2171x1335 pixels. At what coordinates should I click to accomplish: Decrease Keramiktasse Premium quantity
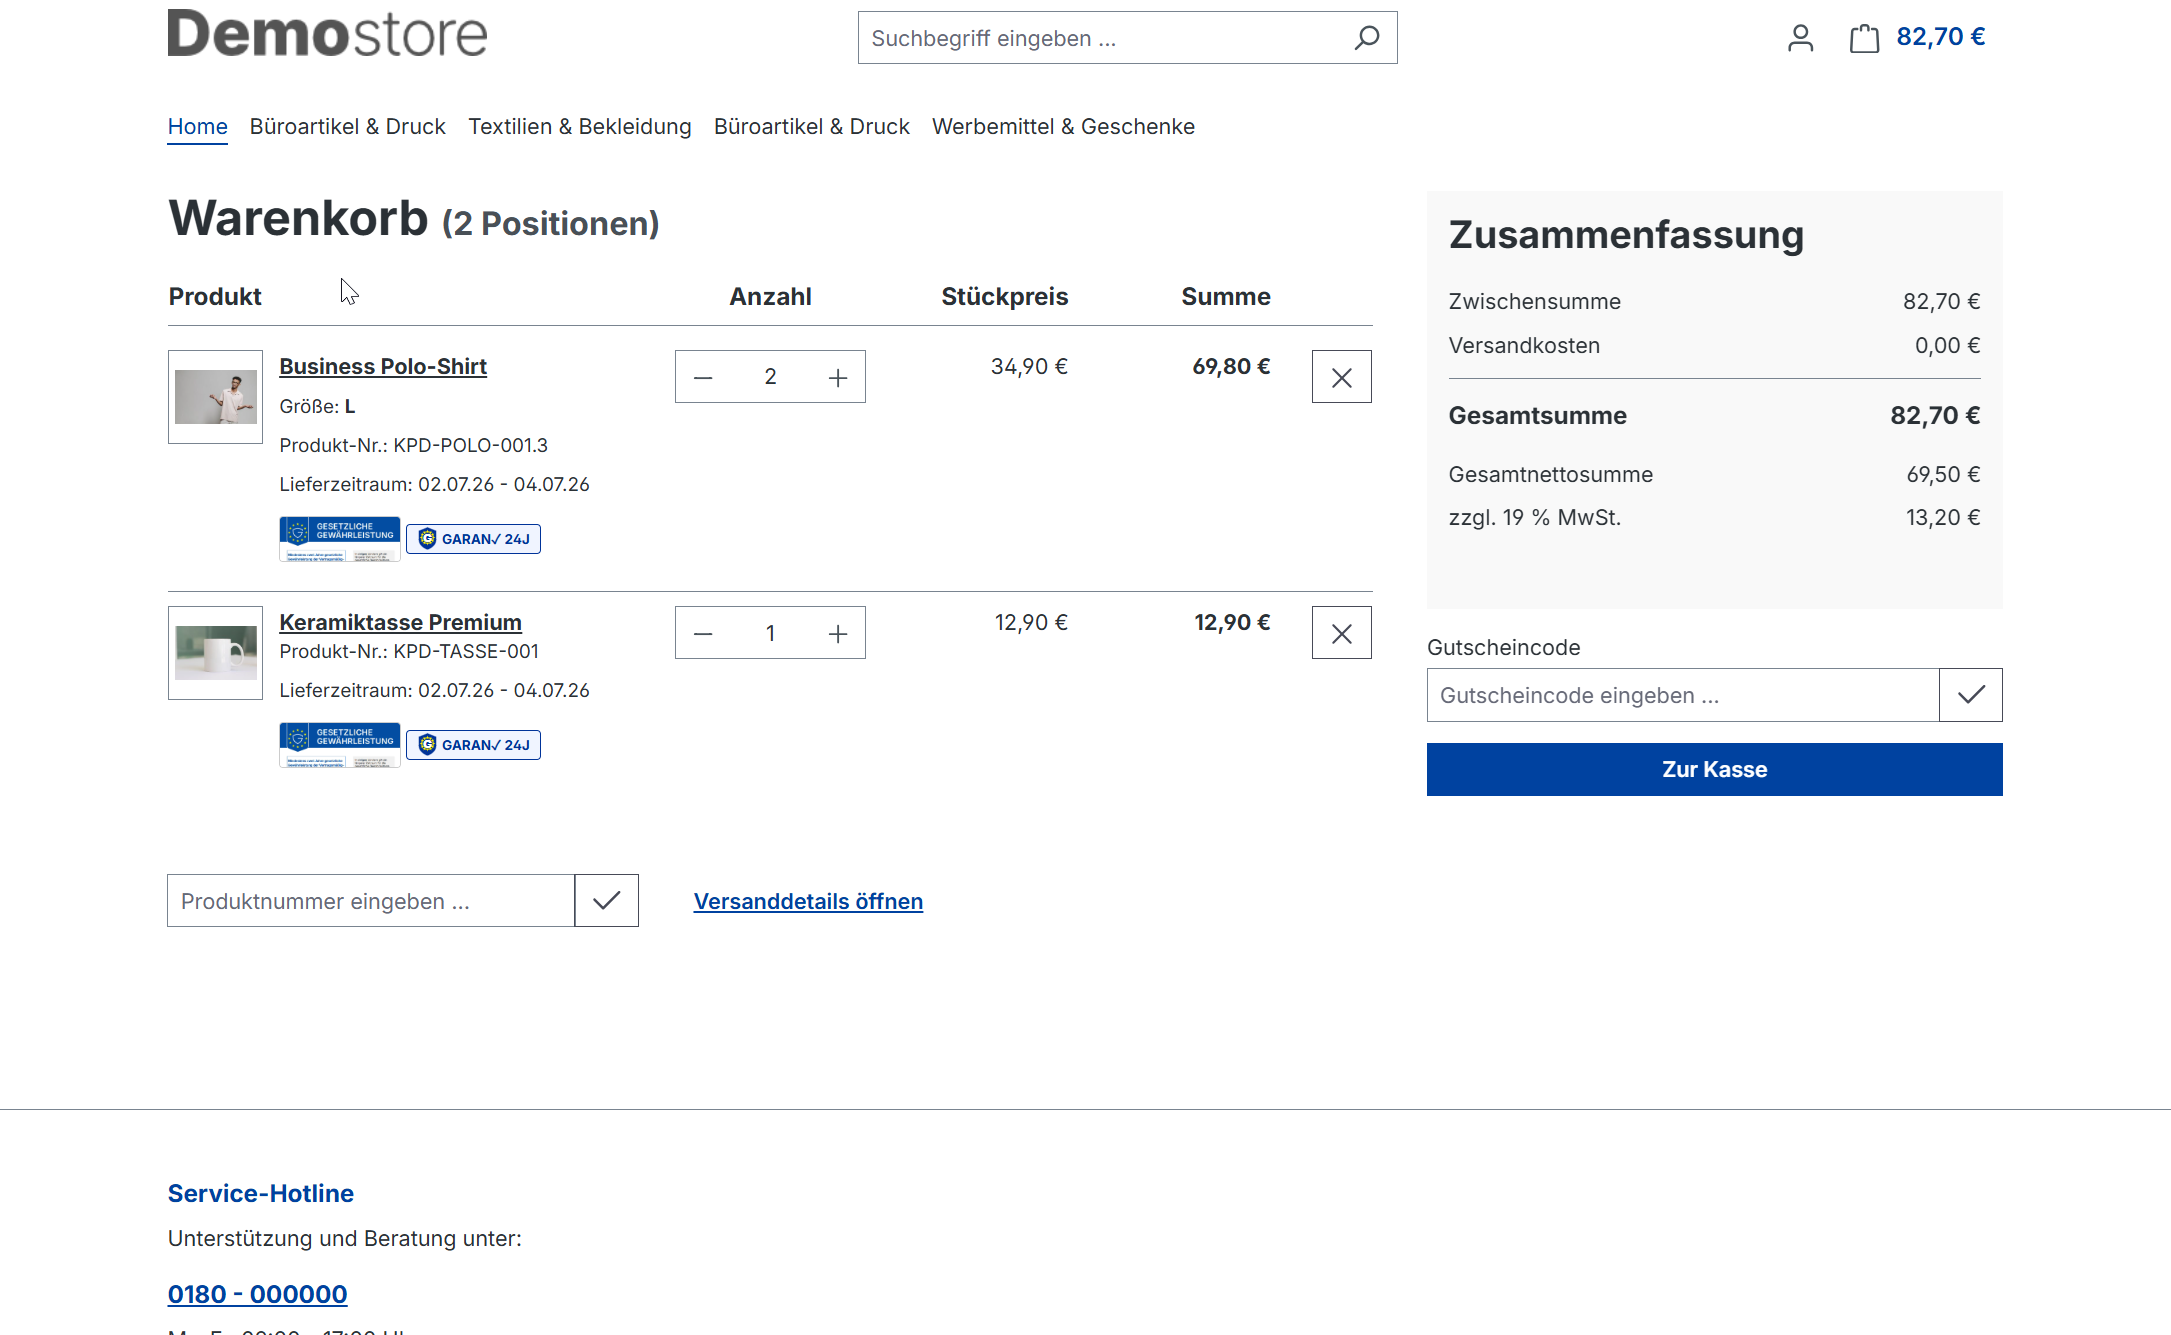703,633
